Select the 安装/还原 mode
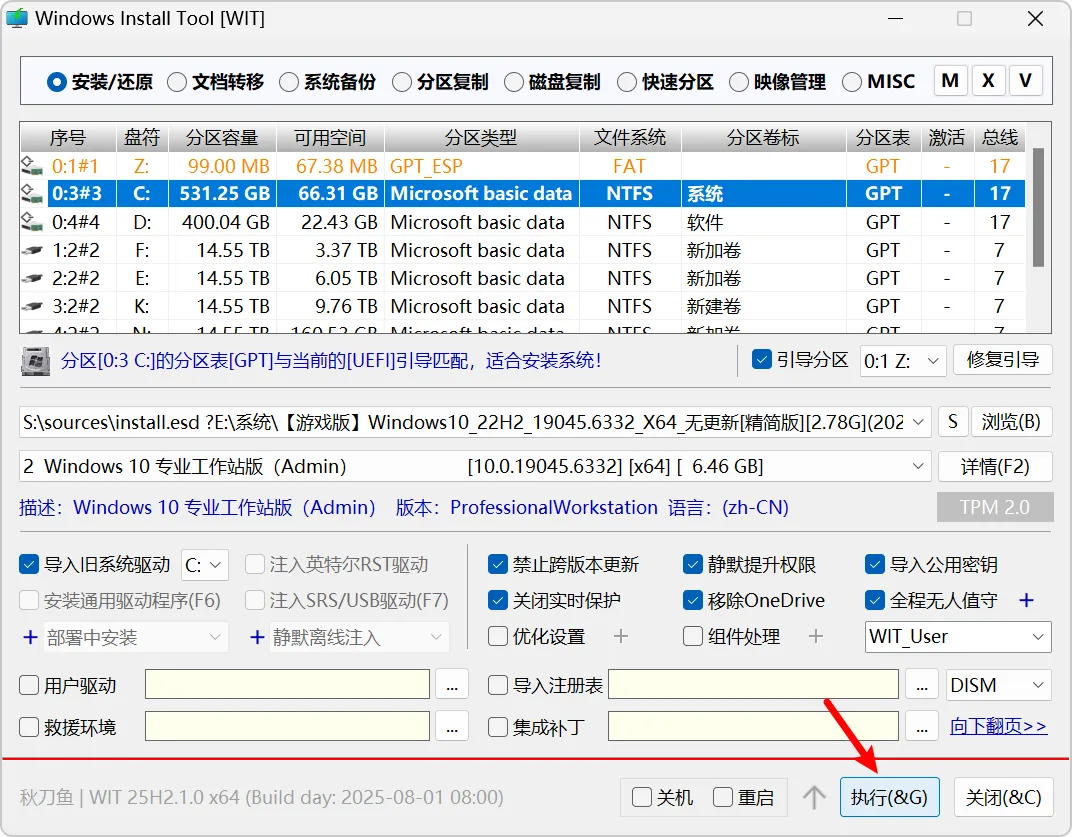 100,82
